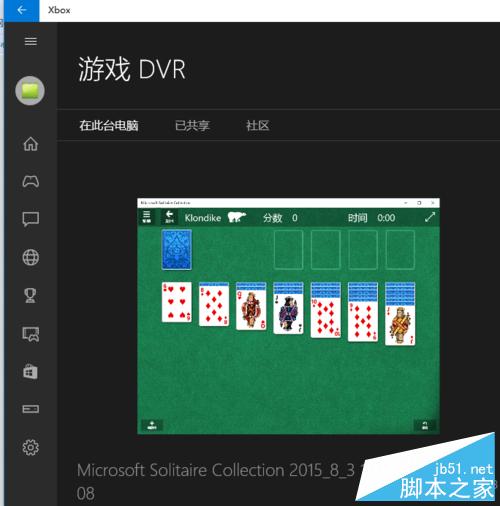The image size is (500, 506).
Task: Switch to the 已共享 tab
Action: 192,126
